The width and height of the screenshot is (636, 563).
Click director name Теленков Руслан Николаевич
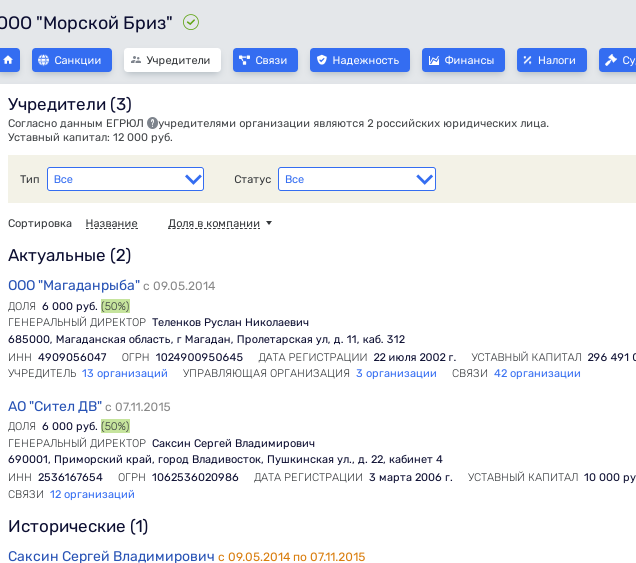point(230,322)
